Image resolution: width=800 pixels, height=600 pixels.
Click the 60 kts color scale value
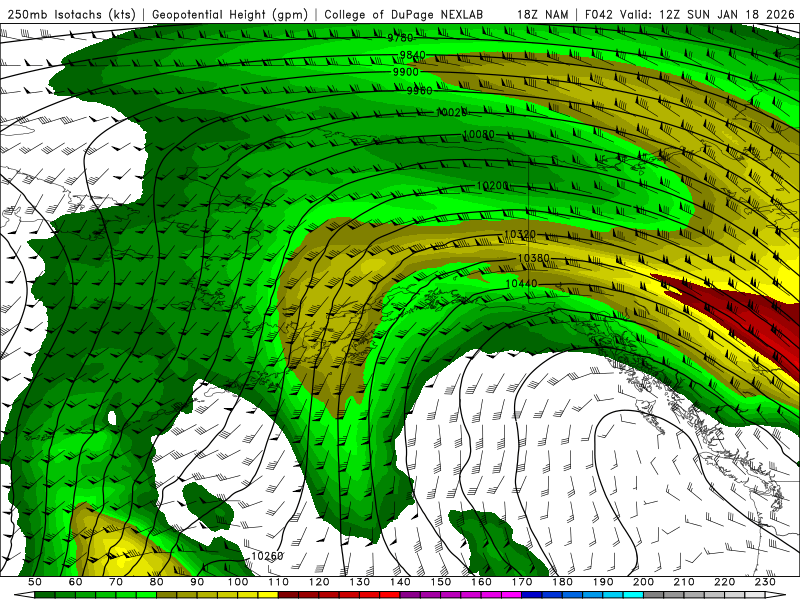76,582
